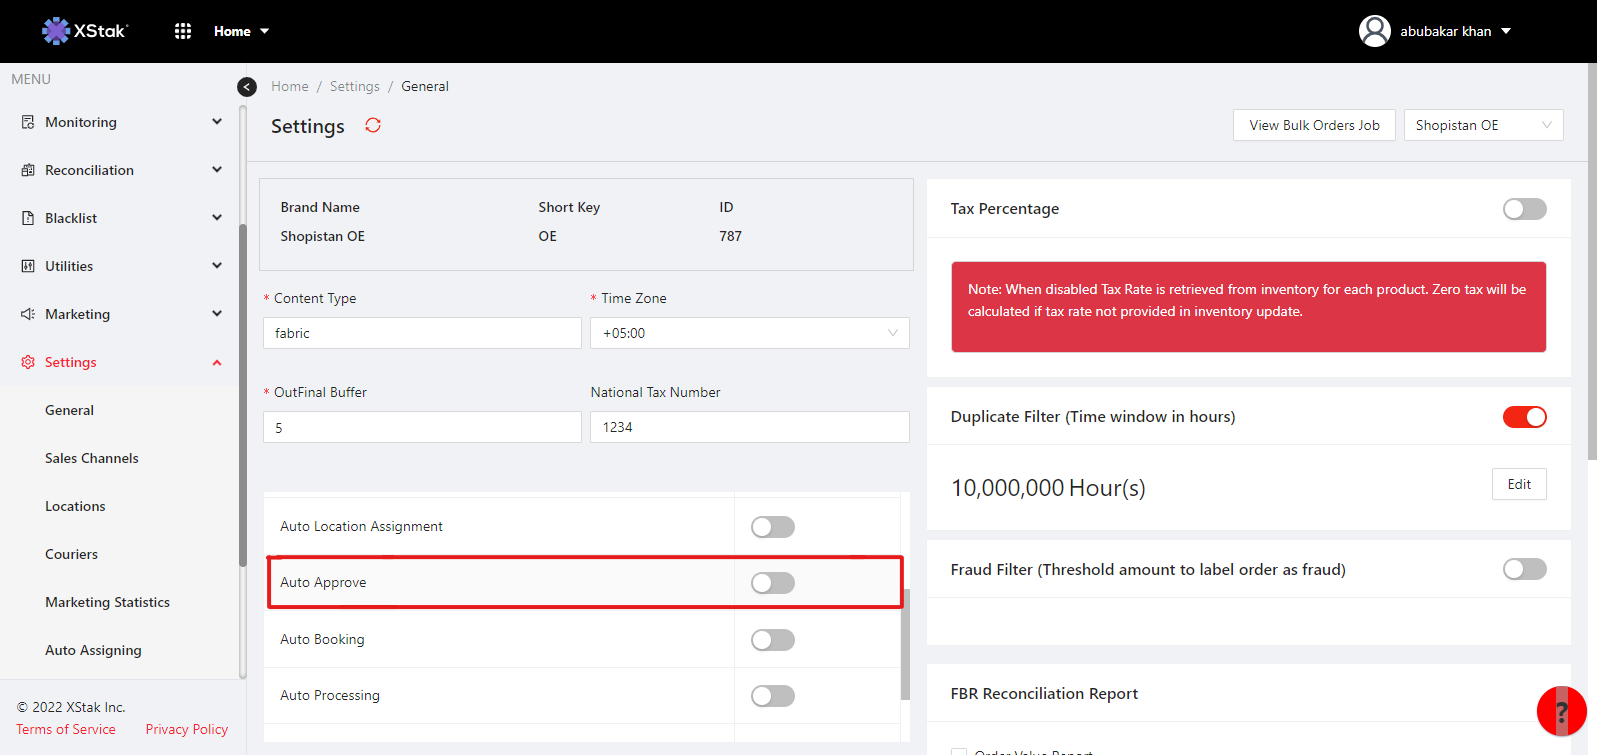The height and width of the screenshot is (755, 1597).
Task: Click the National Tax Number field
Action: click(749, 427)
